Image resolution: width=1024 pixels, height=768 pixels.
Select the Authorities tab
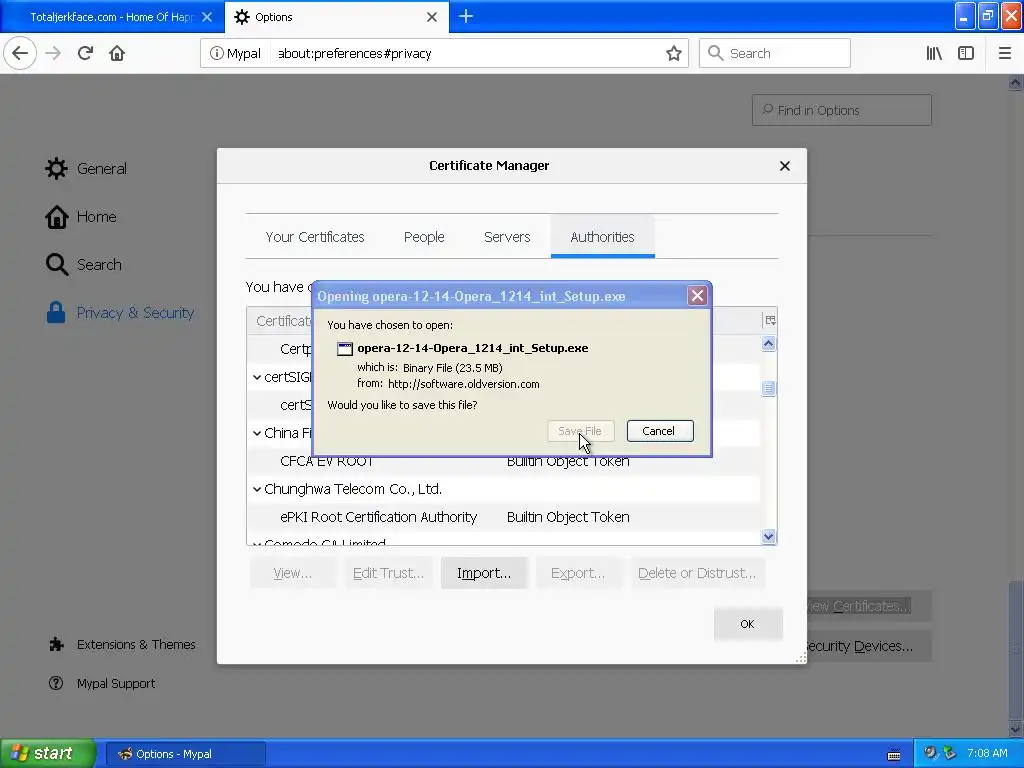602,237
